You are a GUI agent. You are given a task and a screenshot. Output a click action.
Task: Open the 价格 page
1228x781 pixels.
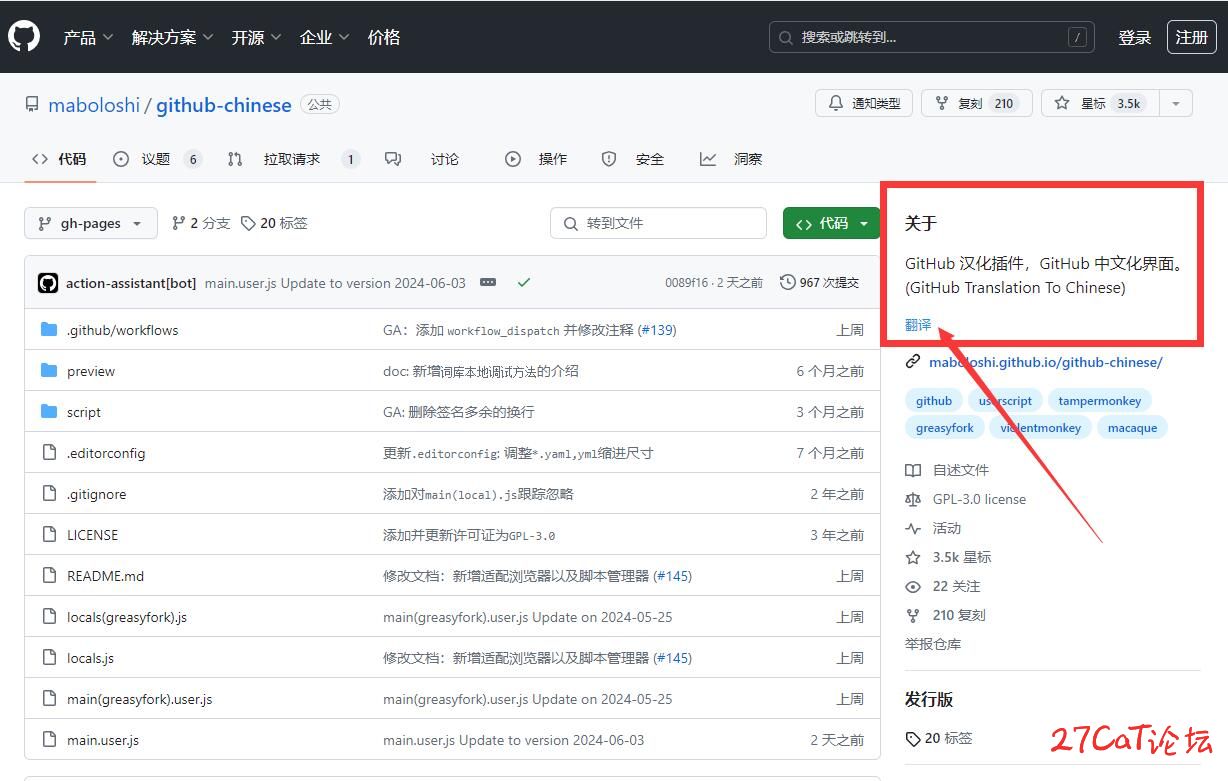pos(384,37)
